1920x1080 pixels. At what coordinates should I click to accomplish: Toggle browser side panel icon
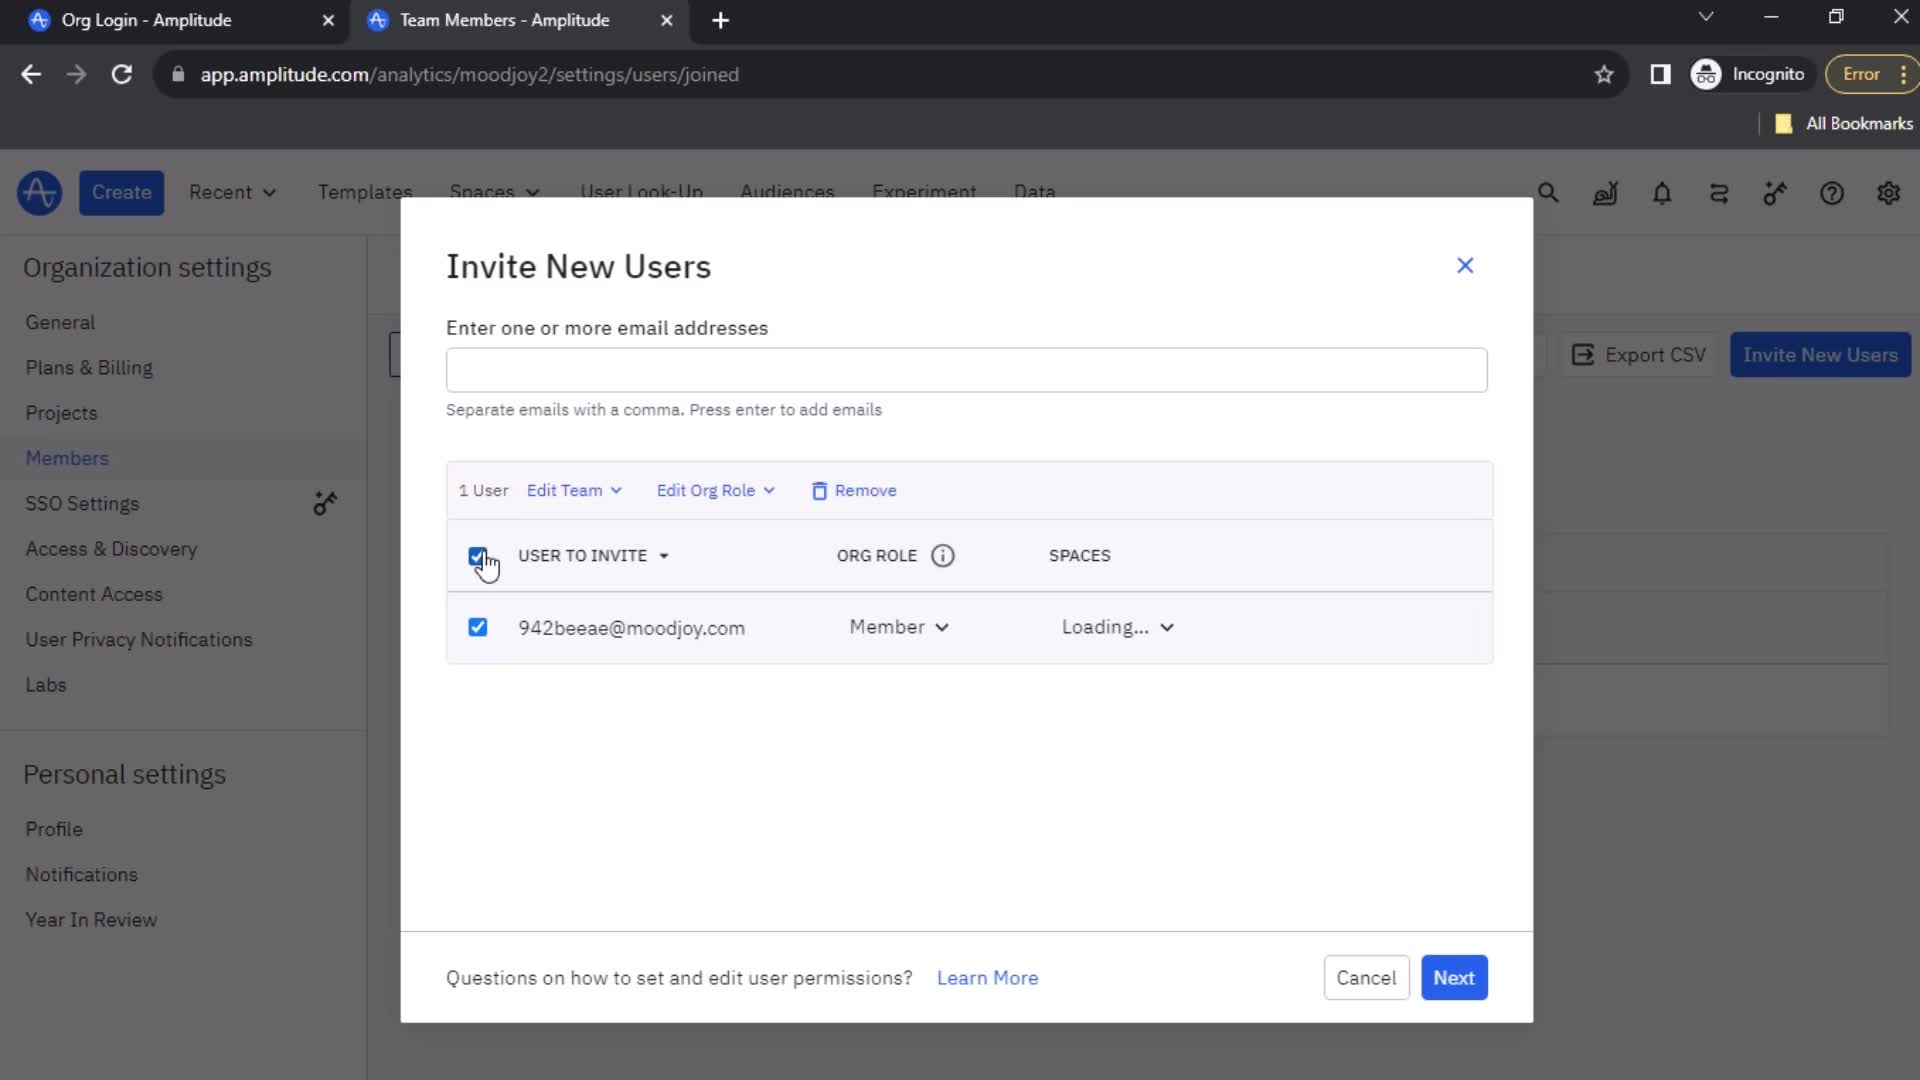click(1660, 74)
